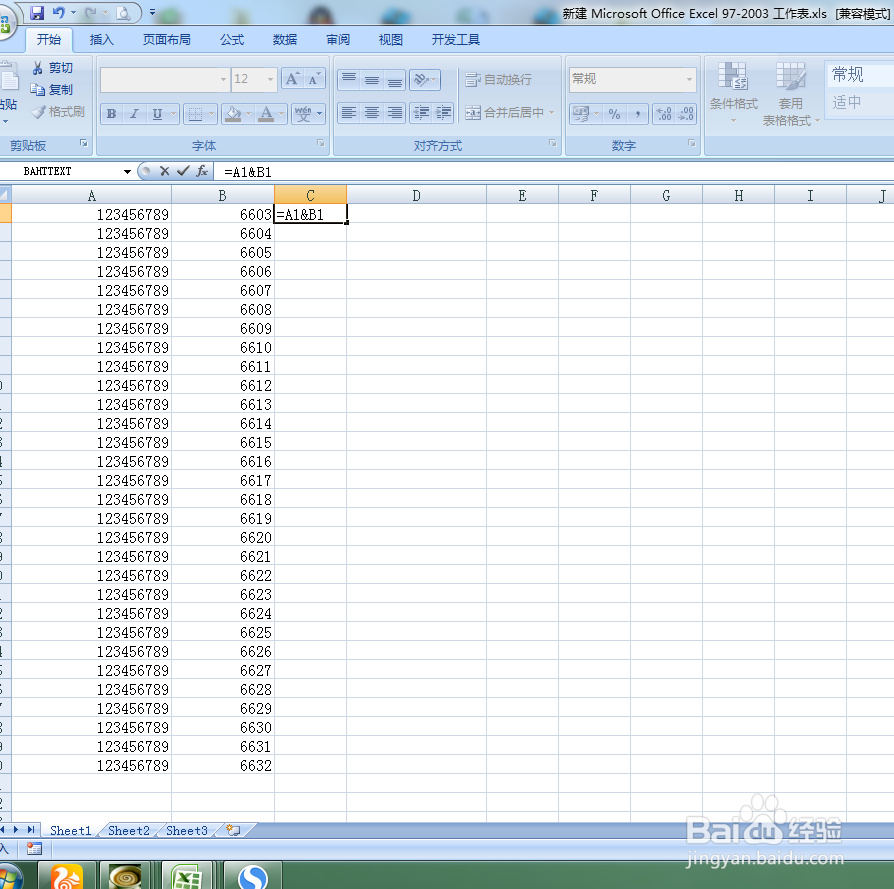Switch to the 插入 ribbon tab
Viewport: 894px width, 889px height.
pyautogui.click(x=101, y=39)
